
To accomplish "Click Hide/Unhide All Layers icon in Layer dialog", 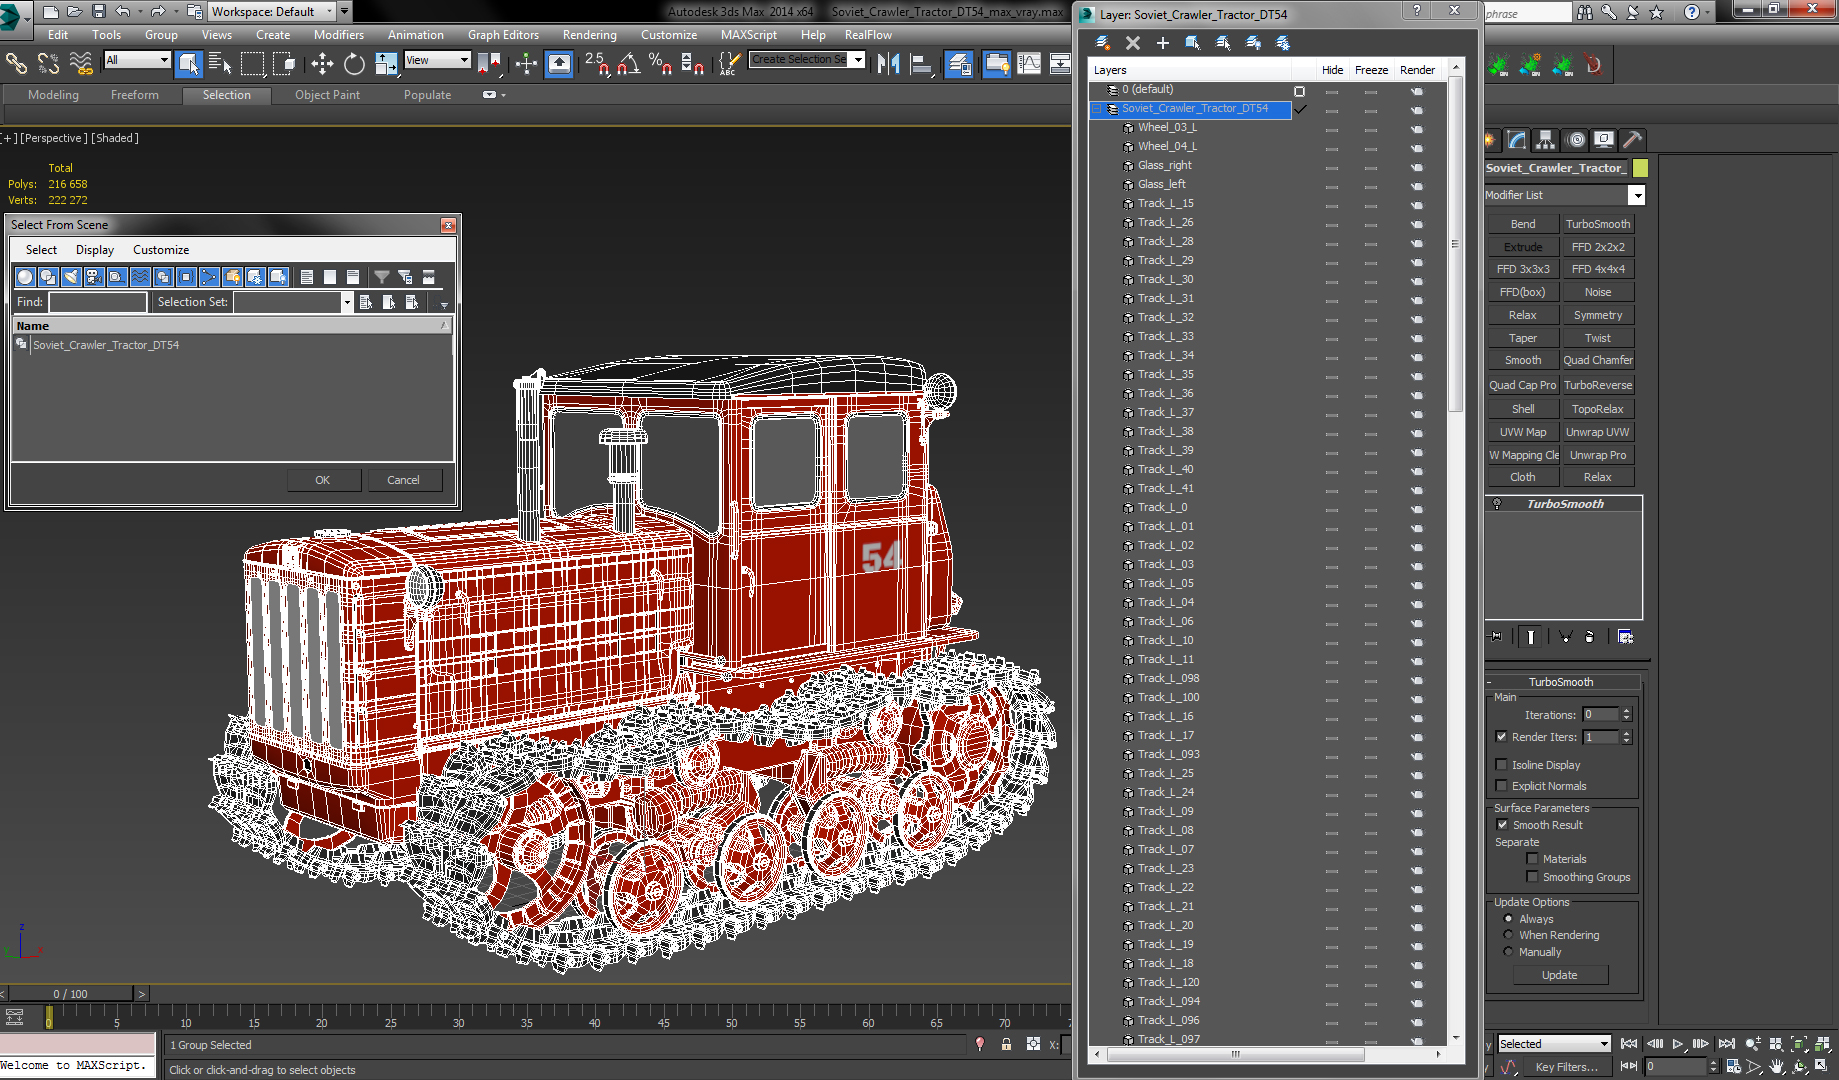I will 1253,43.
